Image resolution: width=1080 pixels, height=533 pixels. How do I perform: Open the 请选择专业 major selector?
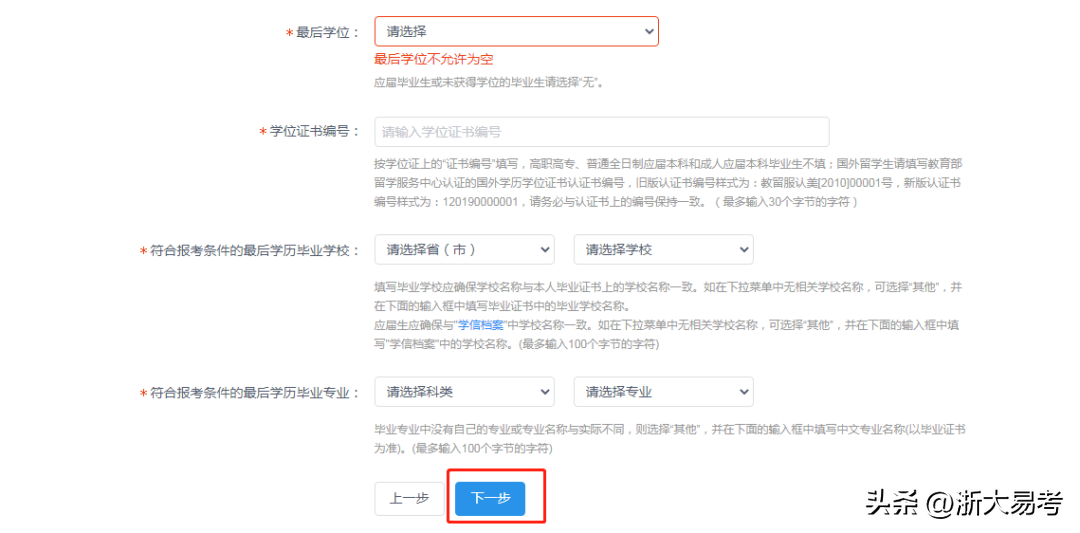(x=662, y=391)
